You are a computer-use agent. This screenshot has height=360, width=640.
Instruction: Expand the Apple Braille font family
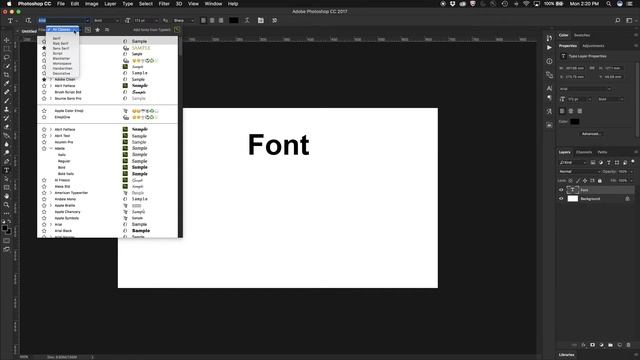click(51, 205)
